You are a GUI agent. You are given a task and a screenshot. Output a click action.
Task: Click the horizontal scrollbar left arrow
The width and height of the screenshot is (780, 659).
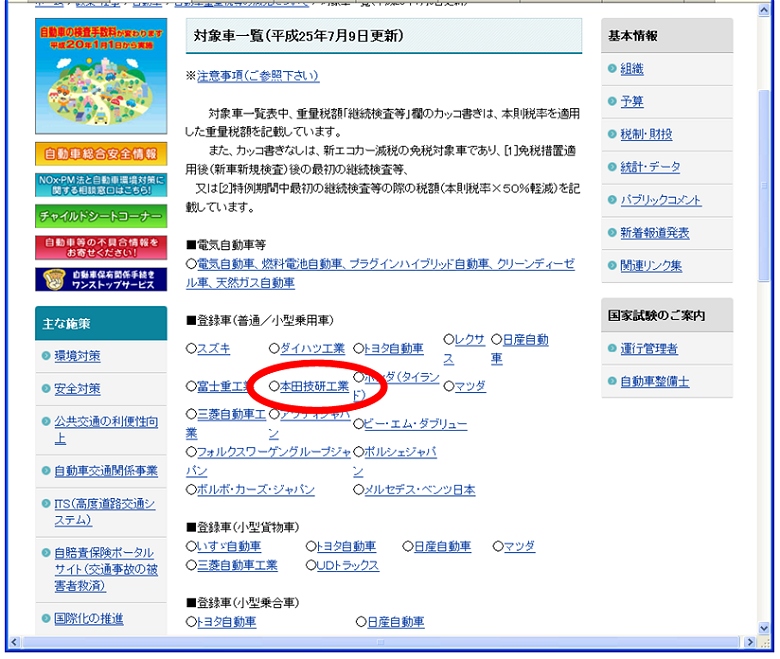click(x=14, y=643)
